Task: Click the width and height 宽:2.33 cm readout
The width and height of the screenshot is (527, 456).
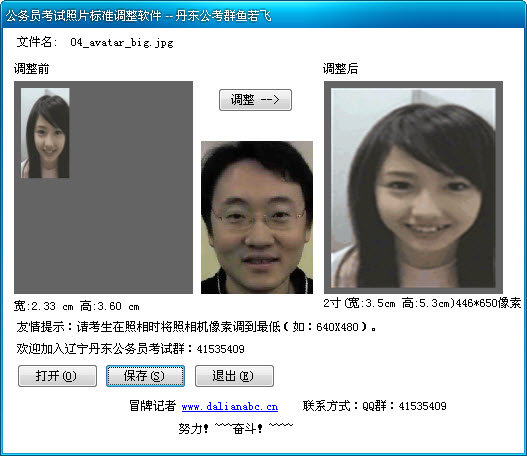Action: click(77, 306)
